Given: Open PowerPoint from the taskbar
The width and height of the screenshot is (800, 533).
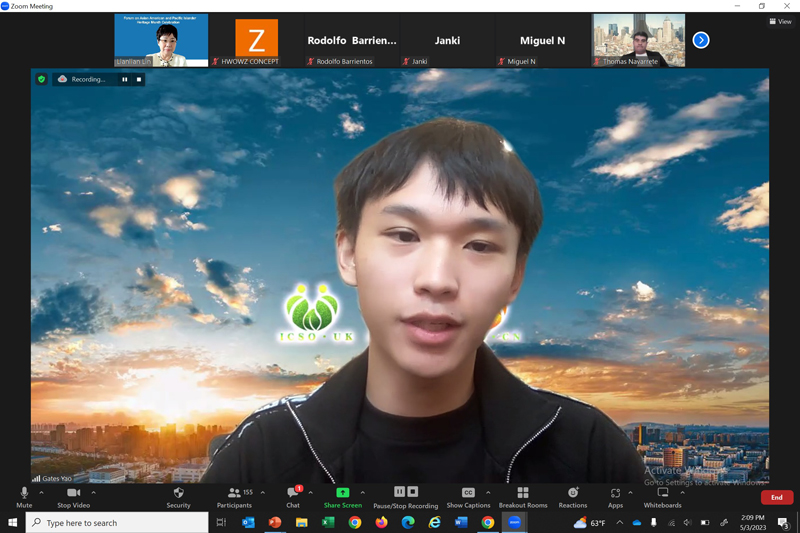Looking at the screenshot, I should tap(275, 522).
